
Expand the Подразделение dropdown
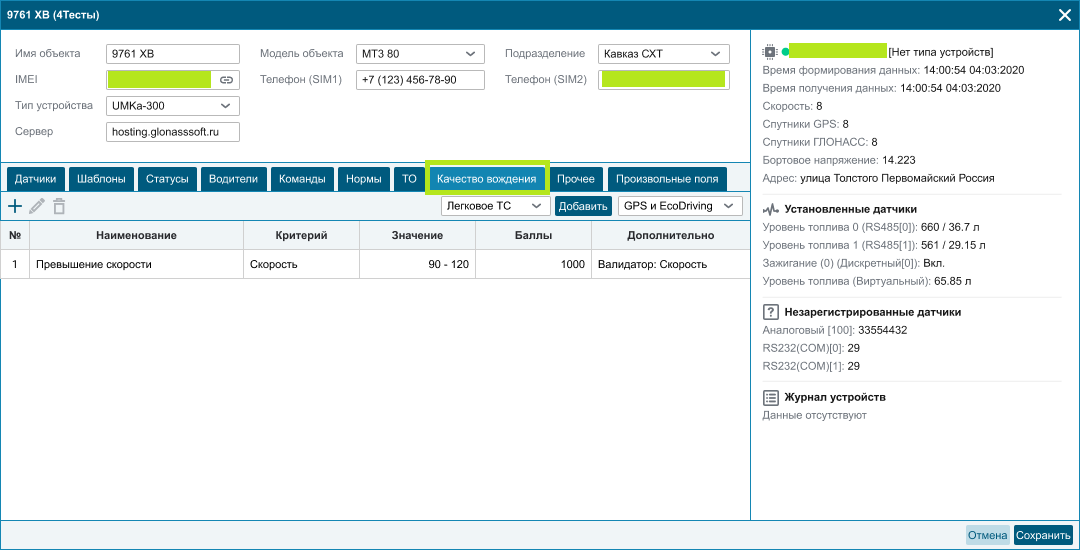[x=663, y=54]
